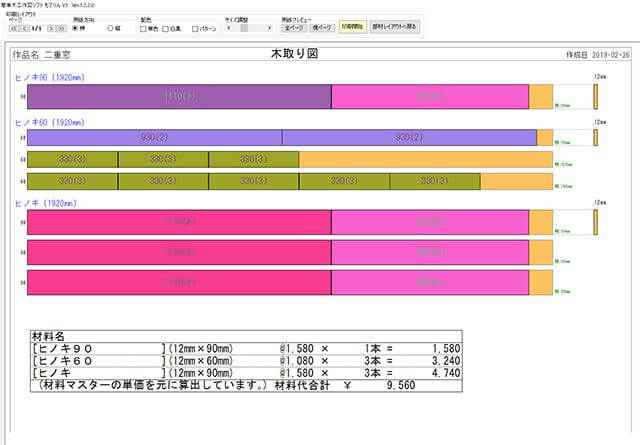The image size is (640, 445).
Task: Select the purple 1110(1) piece on the ヒノキ90 board
Action: (x=179, y=96)
